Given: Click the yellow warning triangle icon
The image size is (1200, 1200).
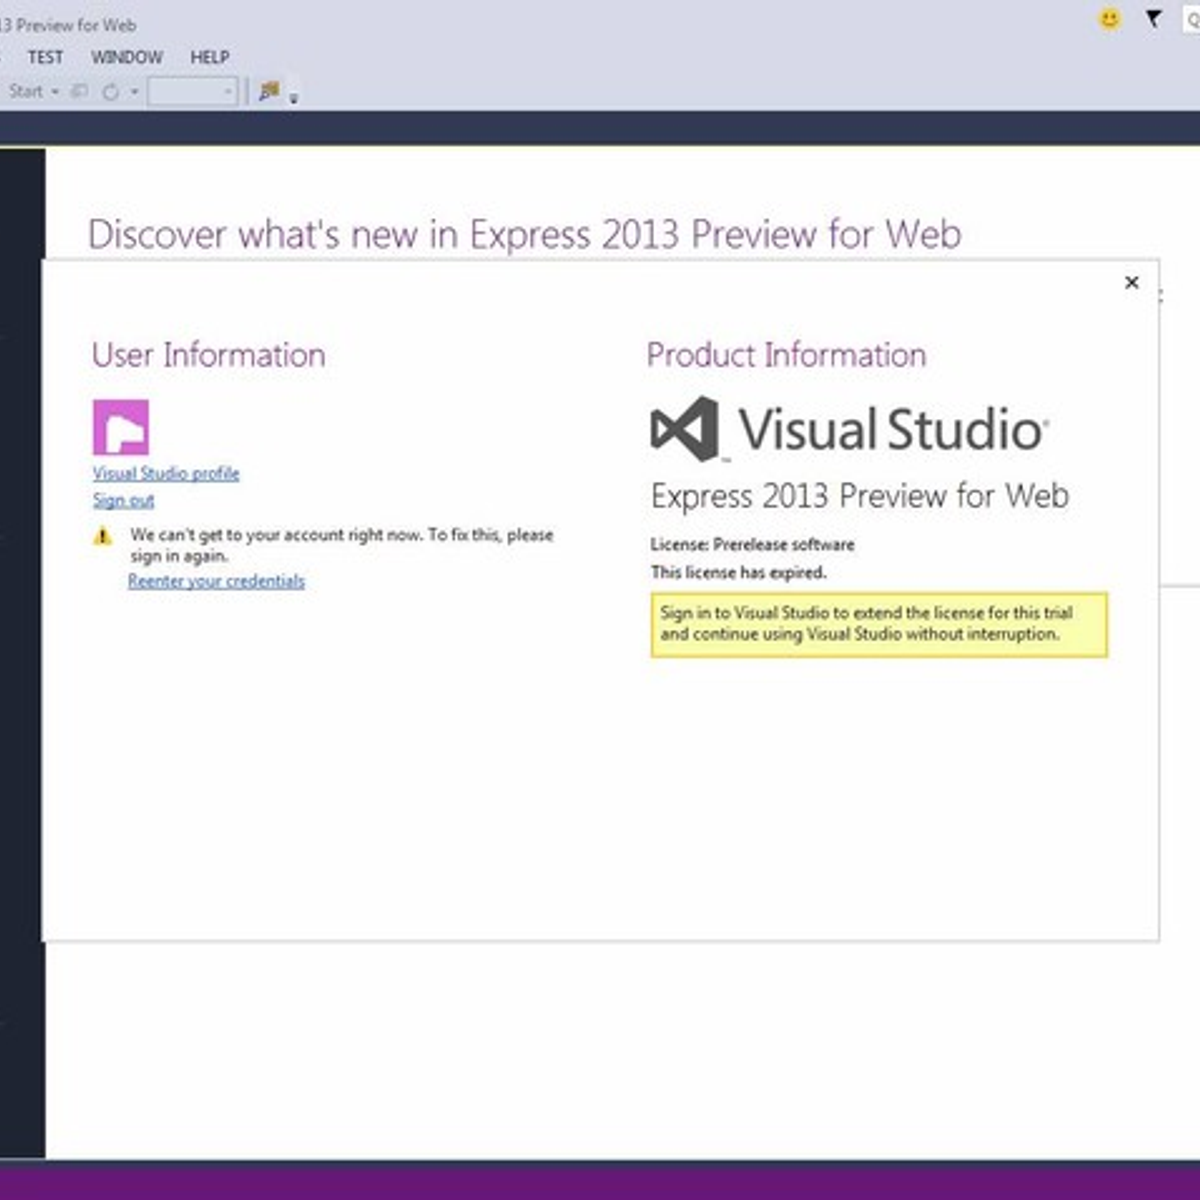Looking at the screenshot, I should point(103,537).
